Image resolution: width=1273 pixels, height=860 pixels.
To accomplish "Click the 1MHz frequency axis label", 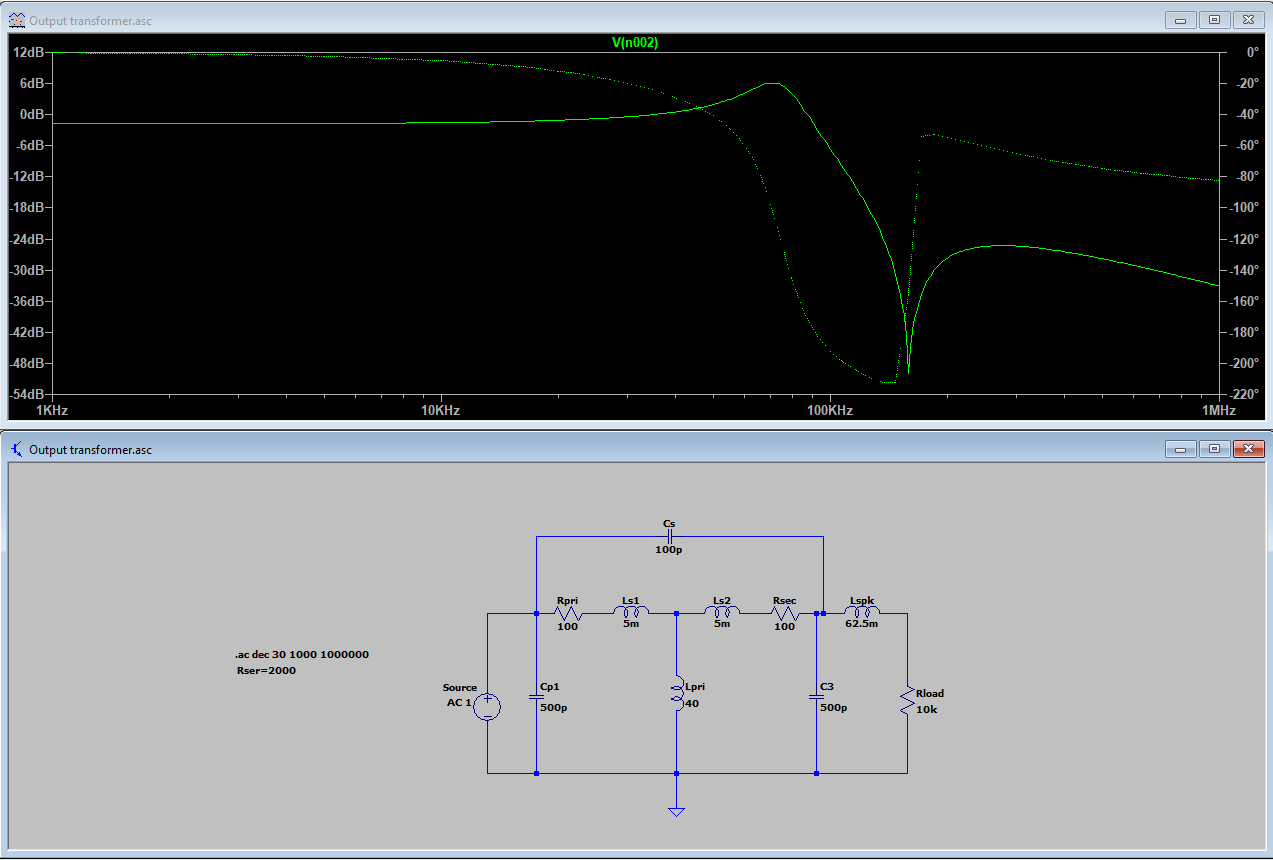I will pyautogui.click(x=1217, y=410).
